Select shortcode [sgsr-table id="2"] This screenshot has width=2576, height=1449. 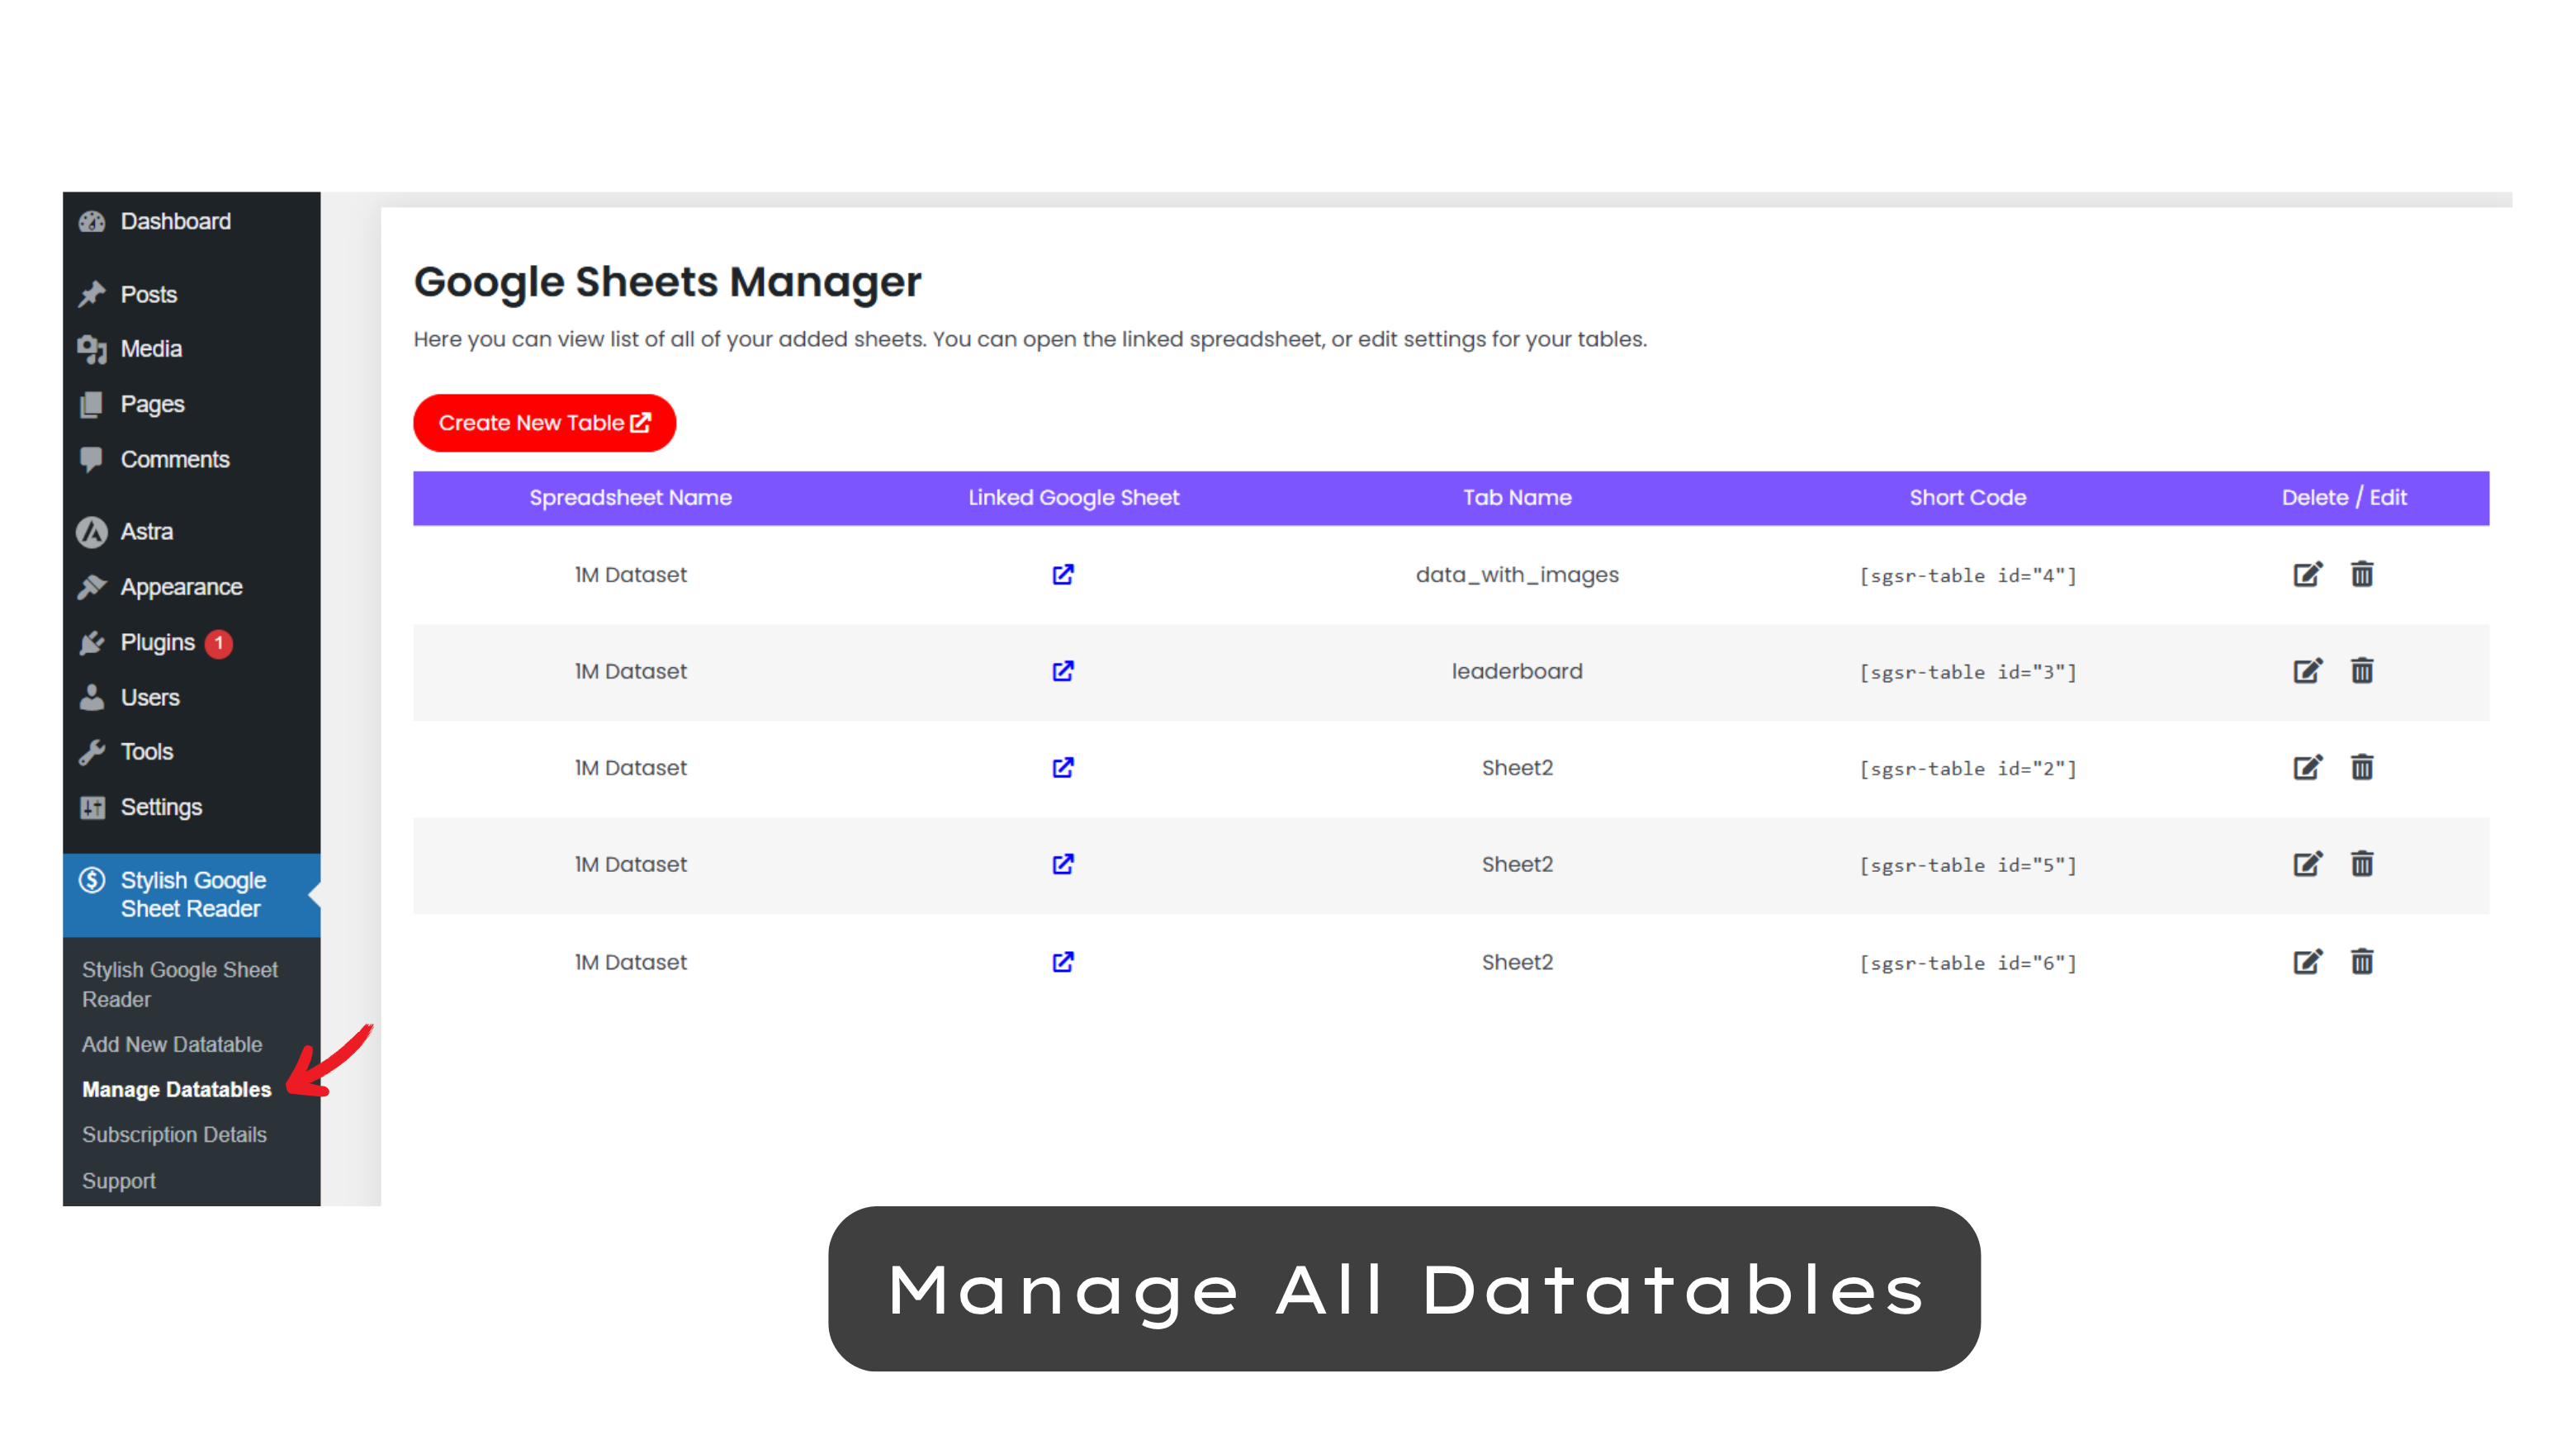(1967, 769)
